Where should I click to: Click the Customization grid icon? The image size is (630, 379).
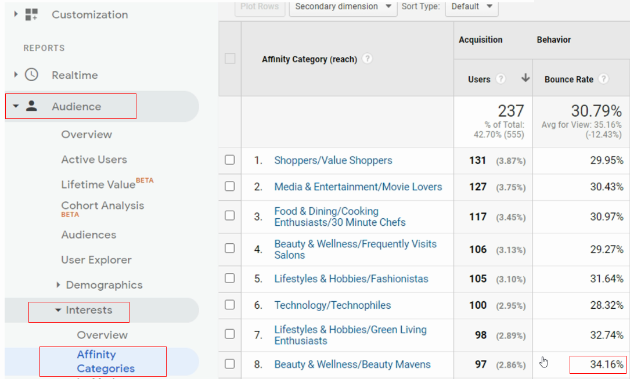(31, 14)
